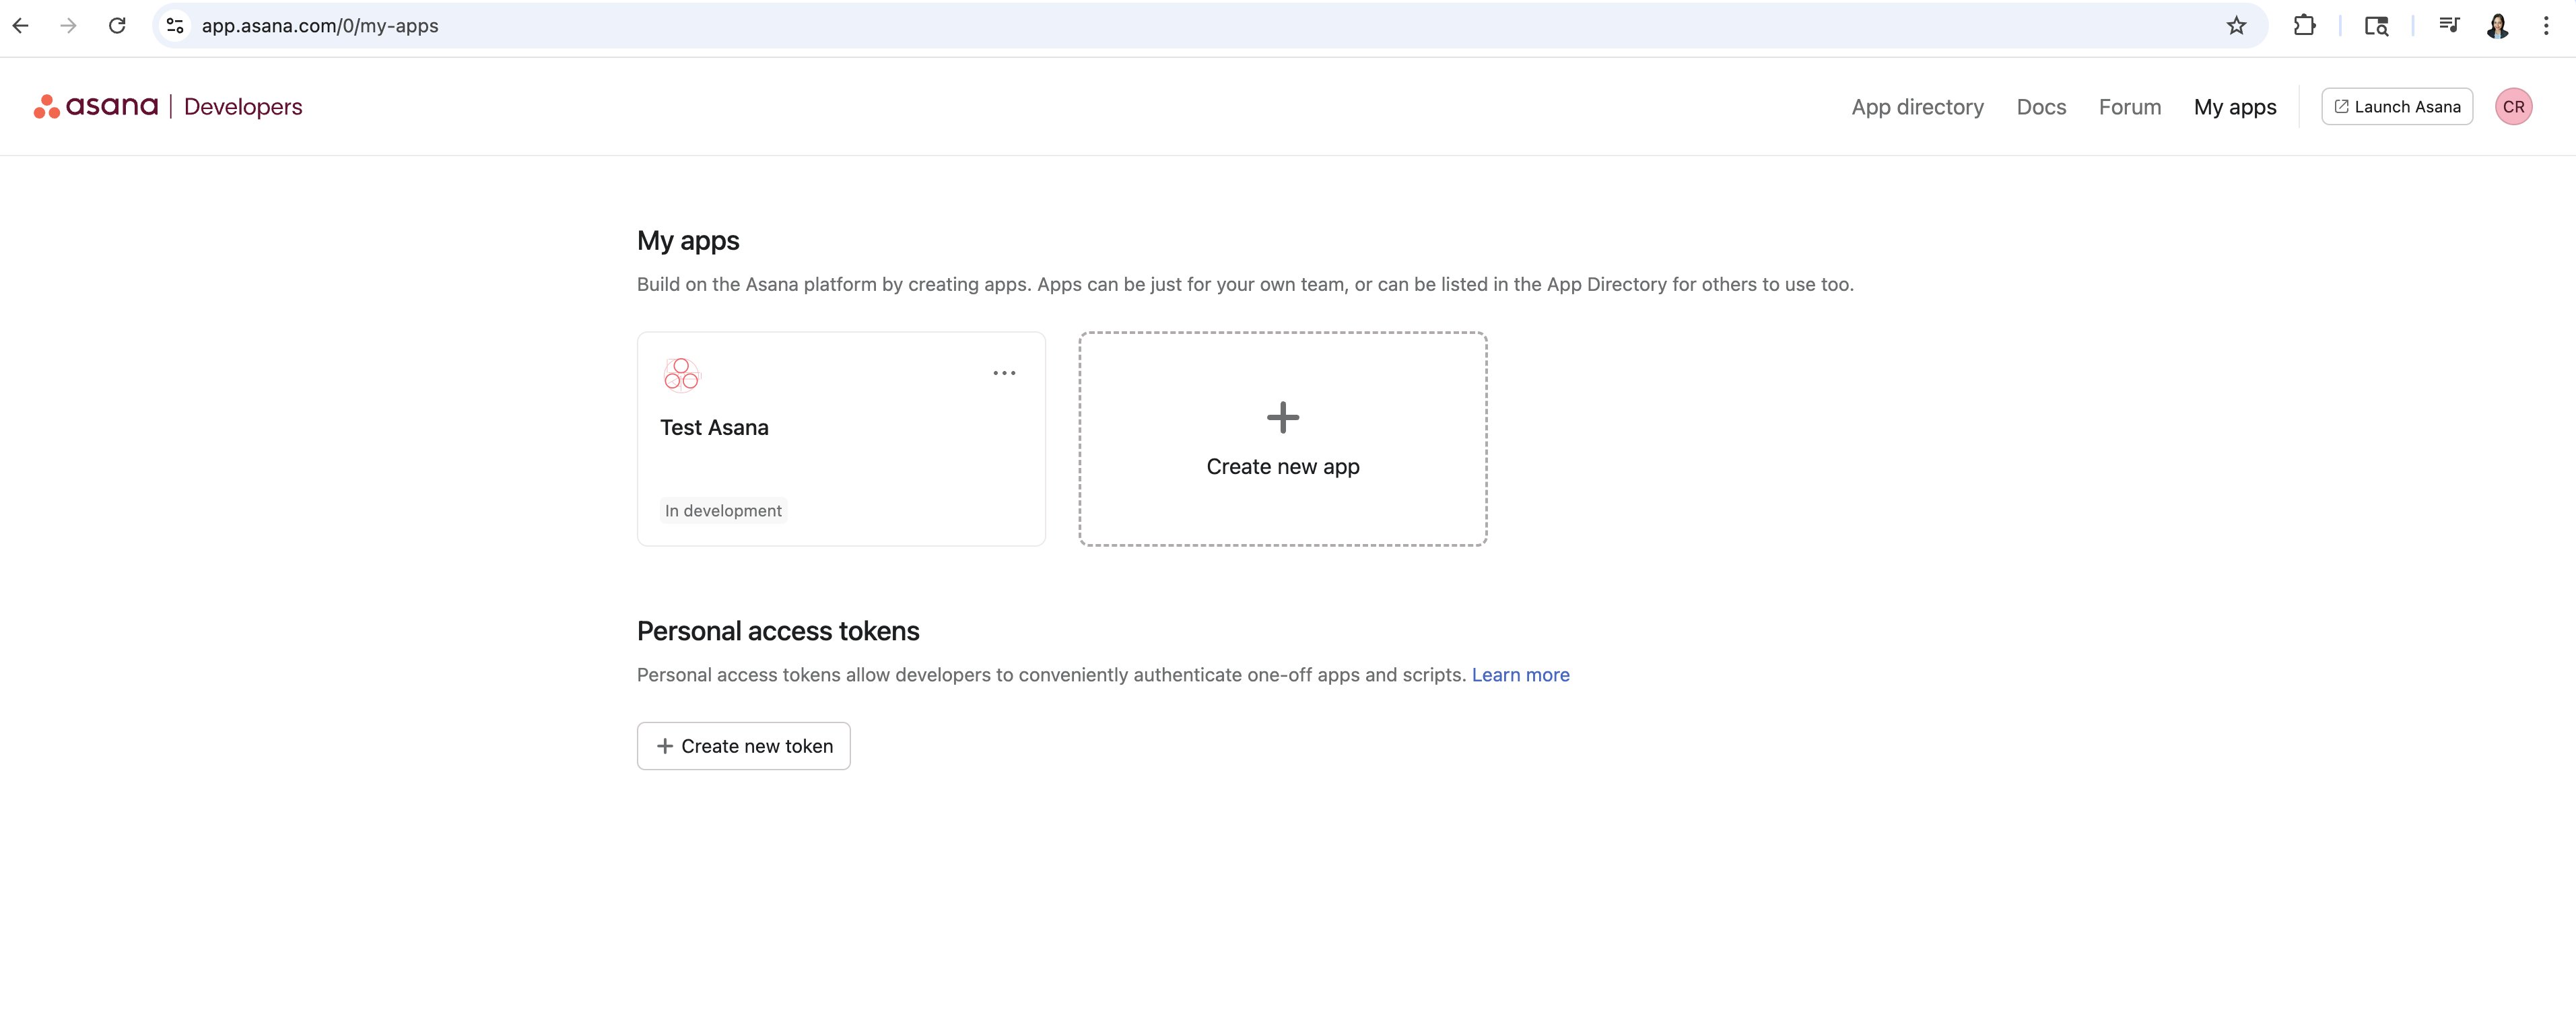Click the plus icon on Create new app
The image size is (2576, 1014).
tap(1282, 418)
